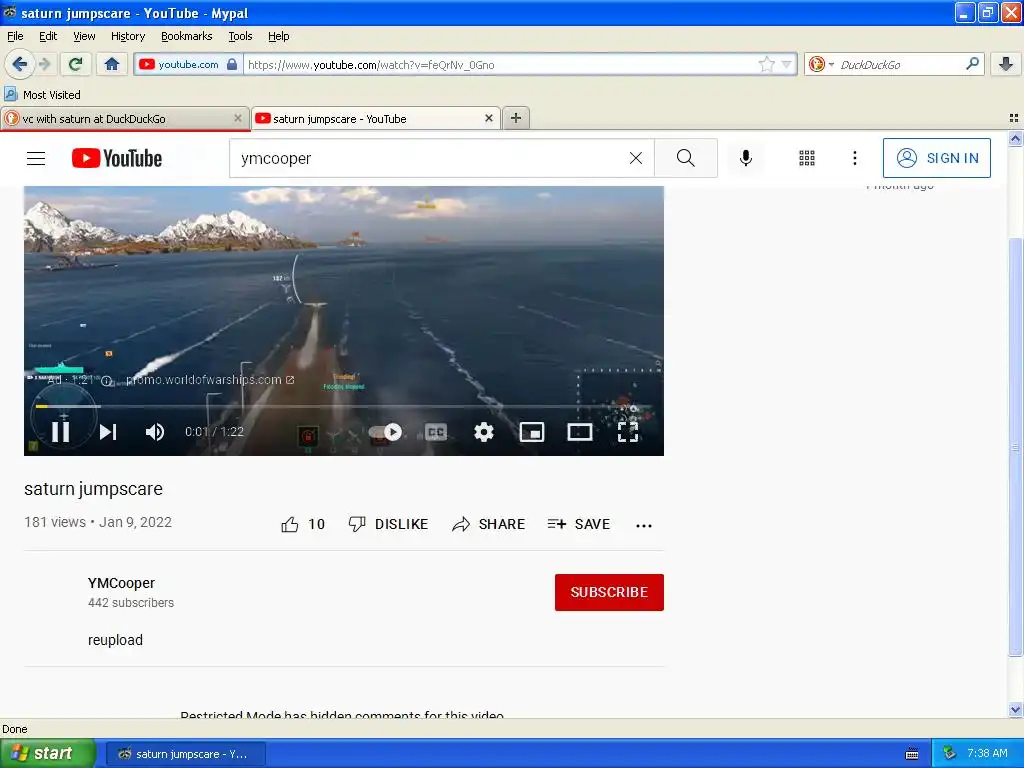Open the Downloads arrow button
This screenshot has height=768, width=1024.
[1006, 64]
